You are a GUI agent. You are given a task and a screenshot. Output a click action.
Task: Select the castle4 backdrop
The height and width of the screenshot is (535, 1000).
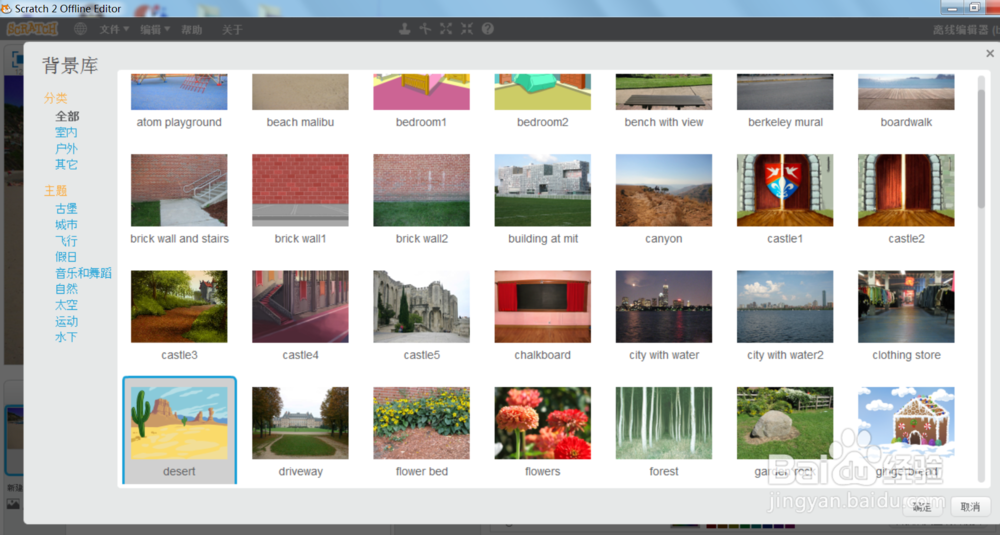(300, 315)
